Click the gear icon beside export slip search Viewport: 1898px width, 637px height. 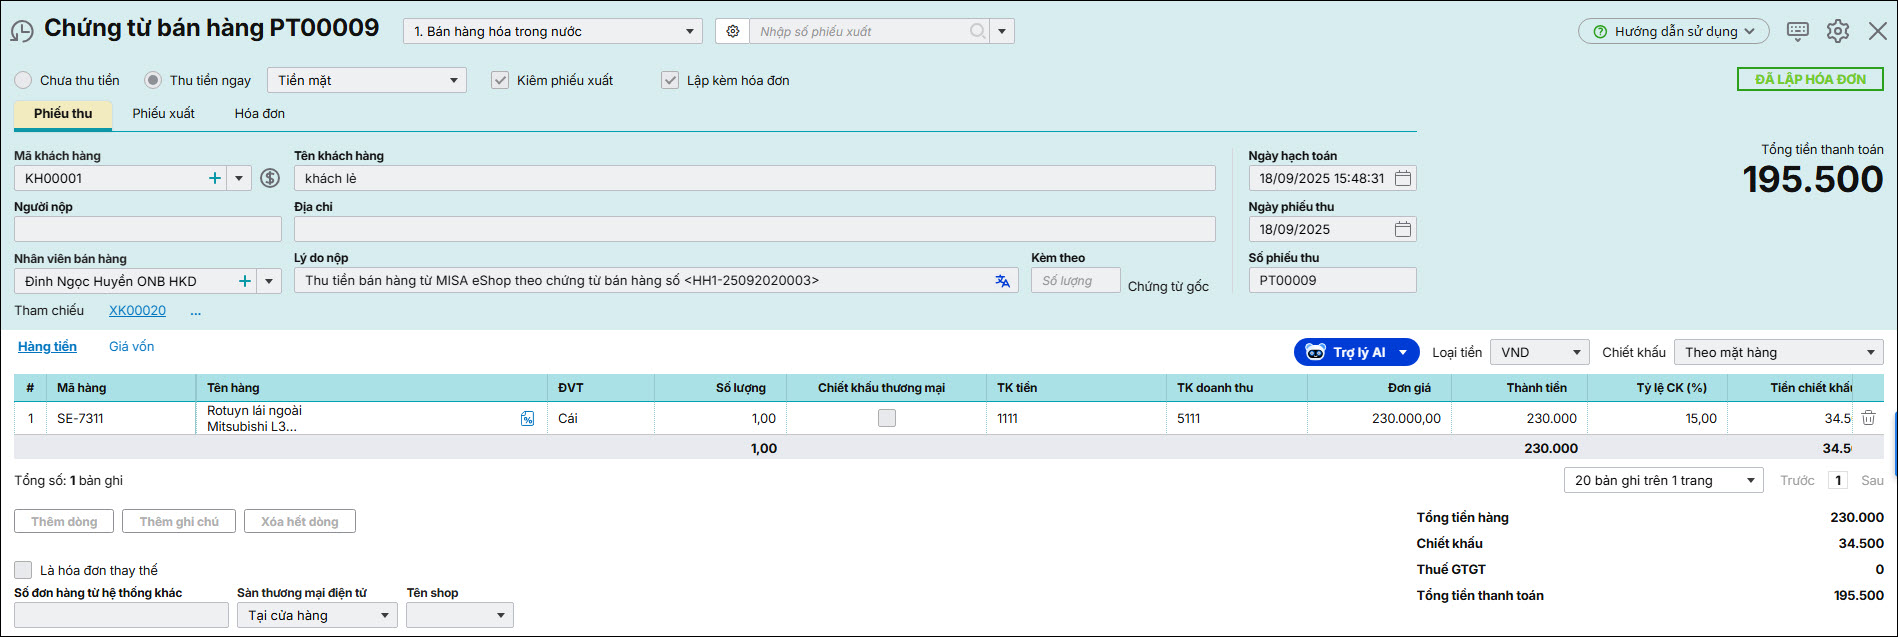click(x=733, y=32)
